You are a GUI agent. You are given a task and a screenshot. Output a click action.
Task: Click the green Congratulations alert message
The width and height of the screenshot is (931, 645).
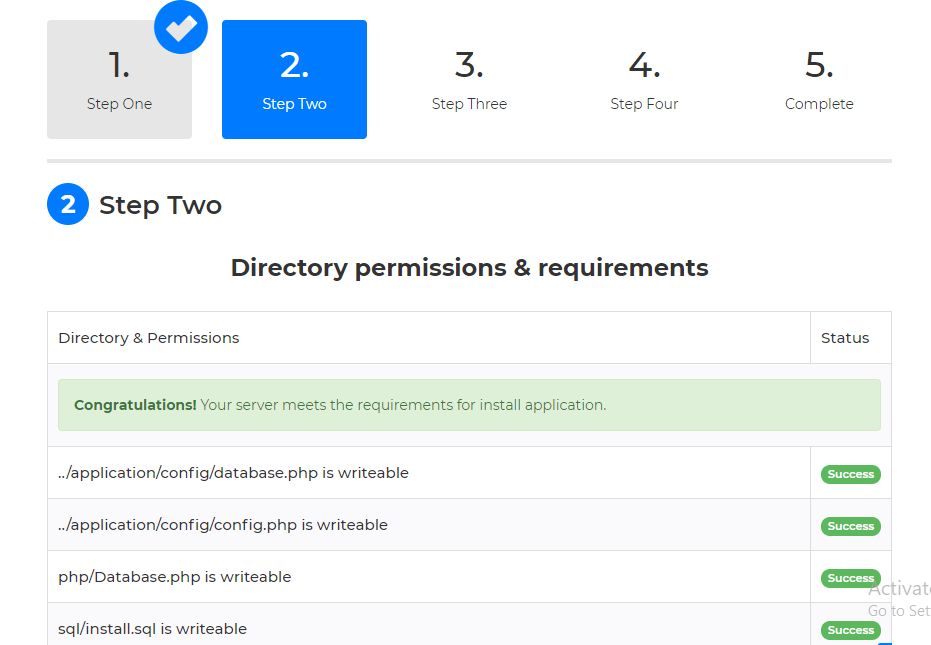coord(469,405)
